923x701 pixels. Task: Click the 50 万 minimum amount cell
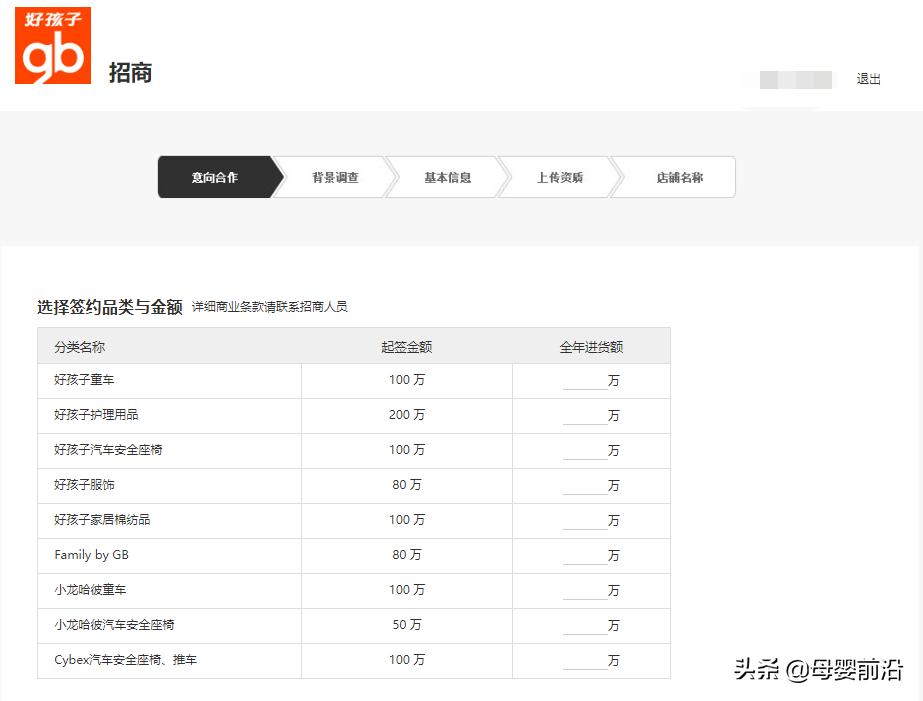click(407, 624)
